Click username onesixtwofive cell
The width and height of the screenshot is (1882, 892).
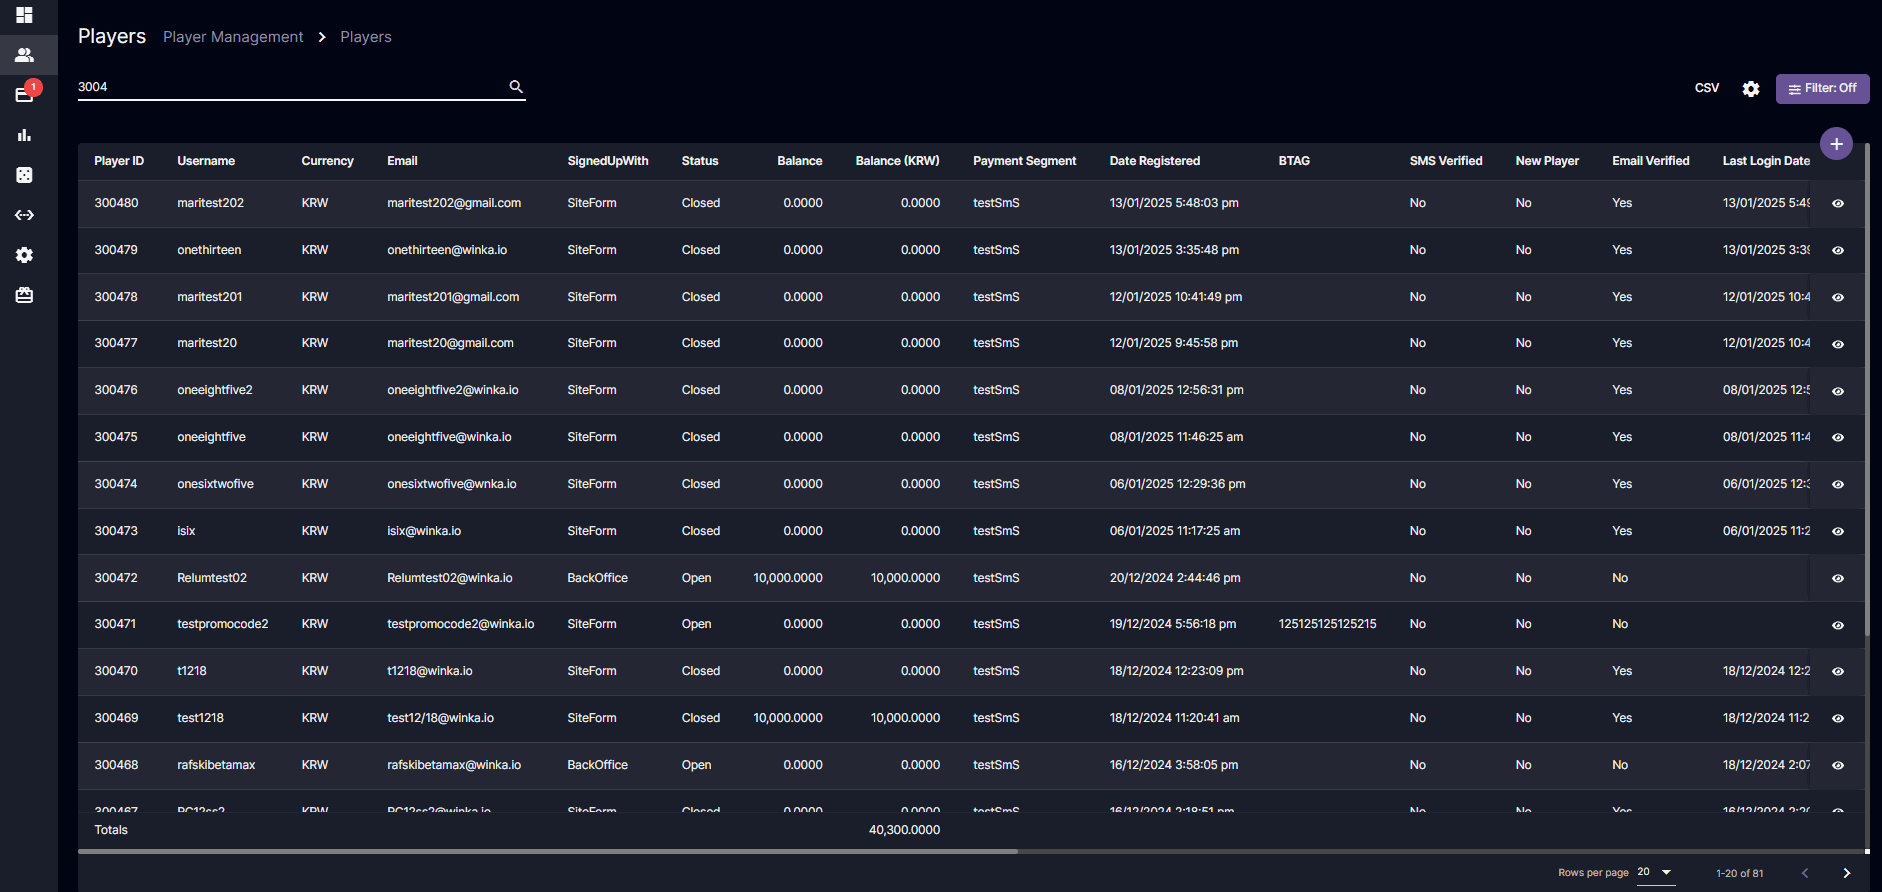coord(215,484)
